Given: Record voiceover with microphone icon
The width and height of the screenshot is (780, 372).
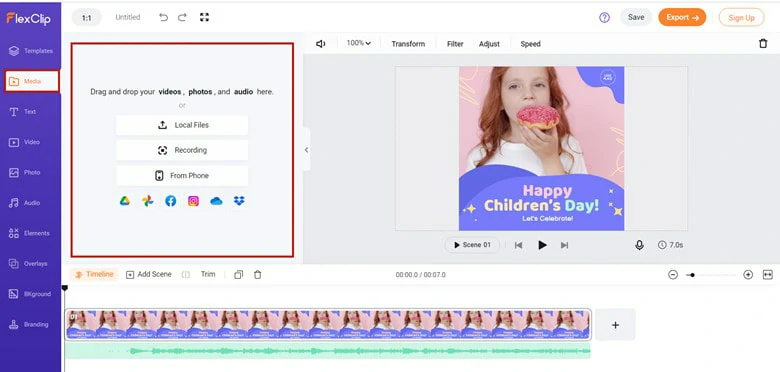Looking at the screenshot, I should pyautogui.click(x=639, y=245).
